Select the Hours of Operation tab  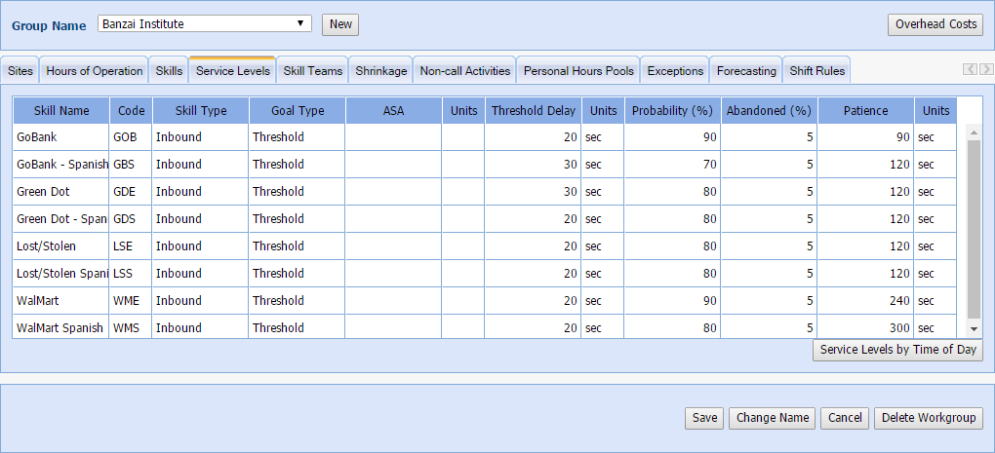click(94, 71)
